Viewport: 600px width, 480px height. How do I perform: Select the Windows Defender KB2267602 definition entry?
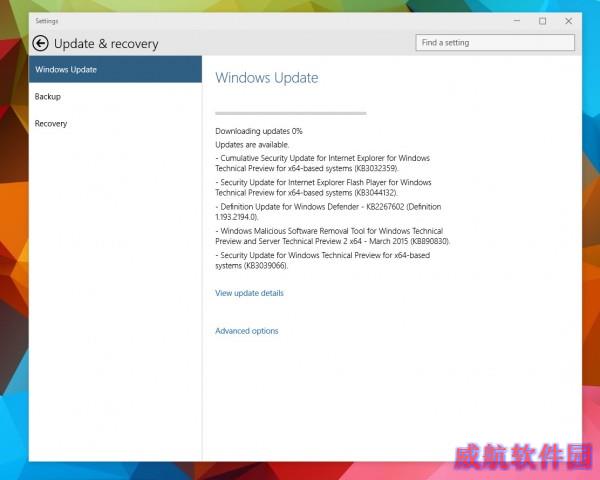[328, 212]
